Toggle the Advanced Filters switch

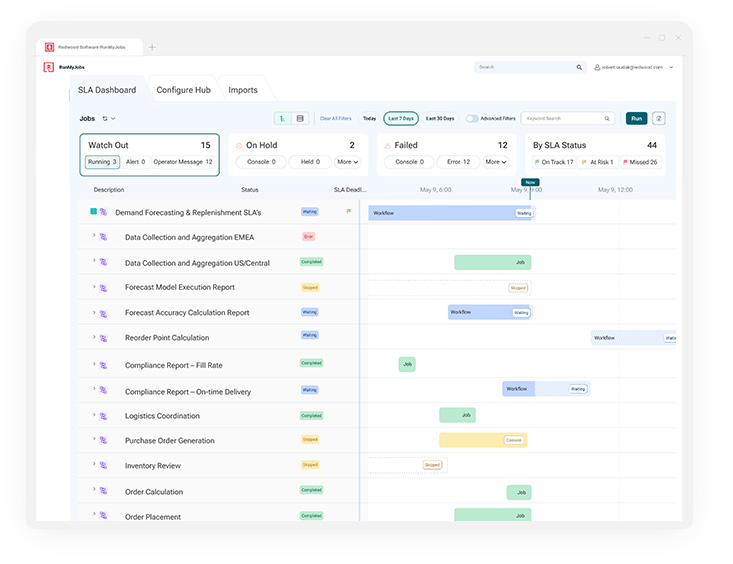pyautogui.click(x=472, y=119)
